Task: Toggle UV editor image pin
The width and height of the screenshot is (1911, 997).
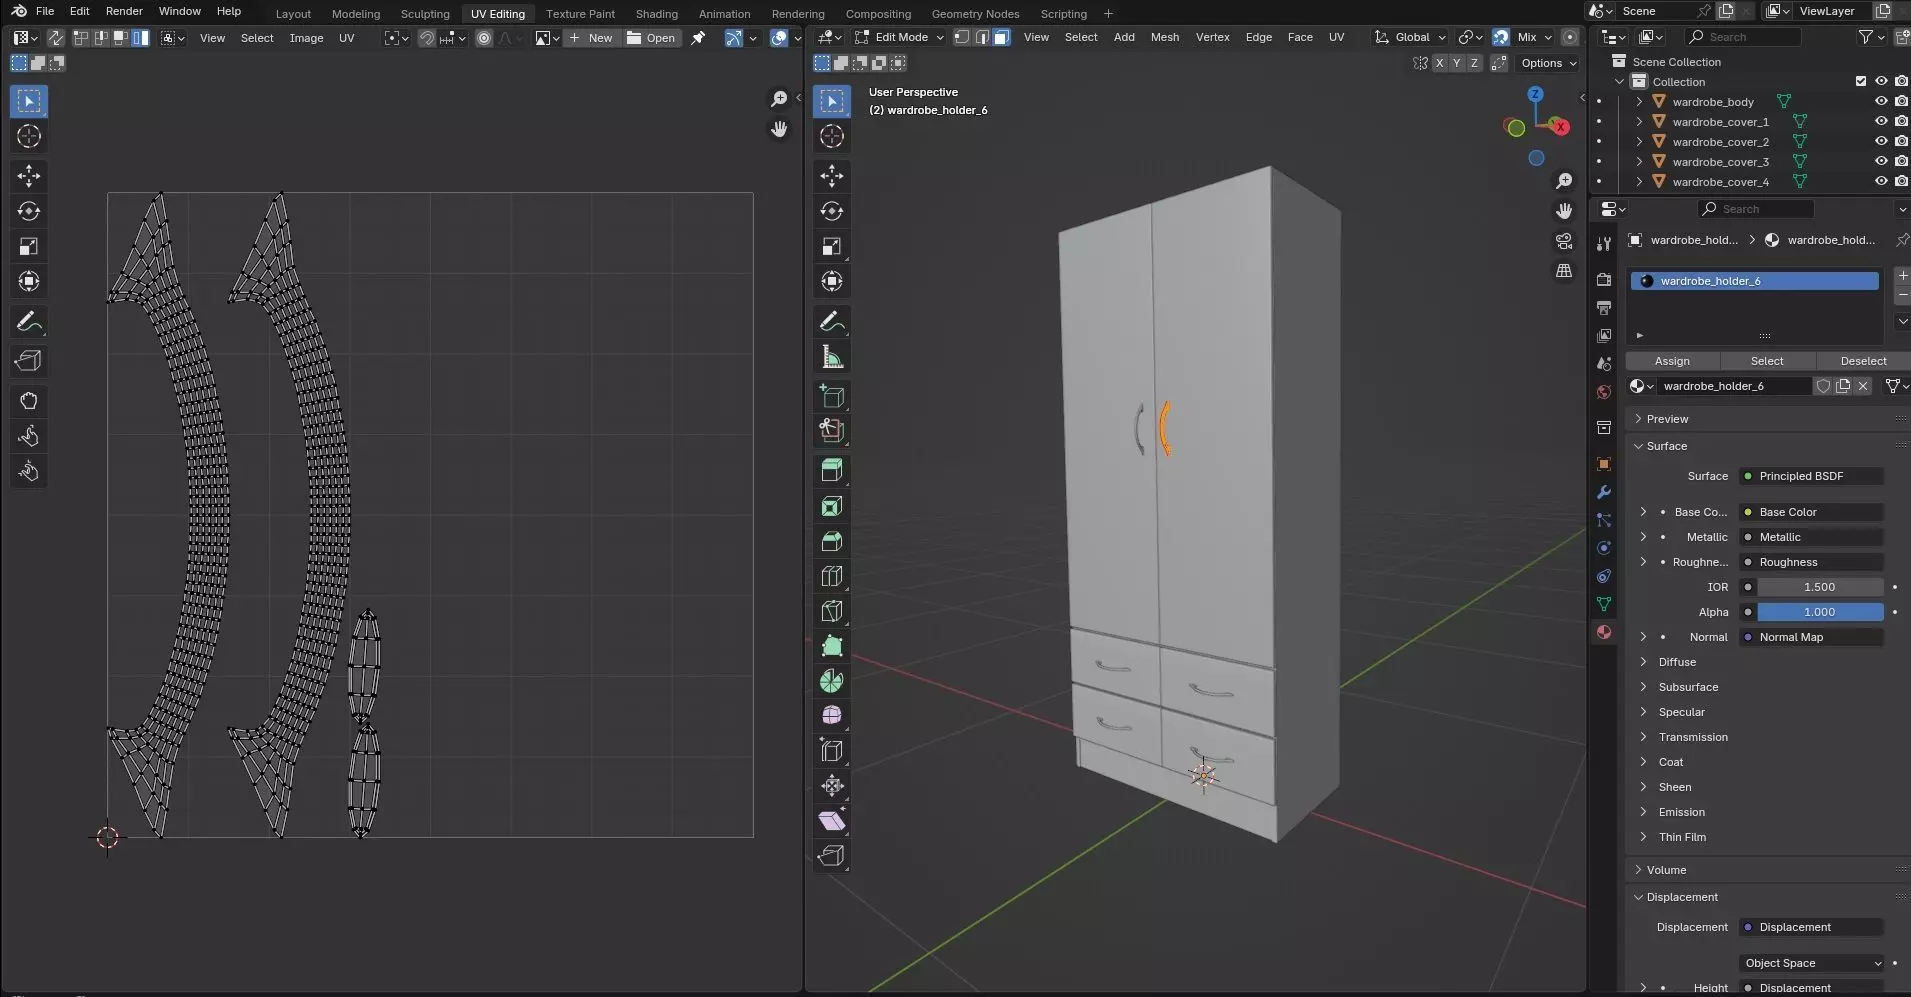Action: tap(698, 38)
